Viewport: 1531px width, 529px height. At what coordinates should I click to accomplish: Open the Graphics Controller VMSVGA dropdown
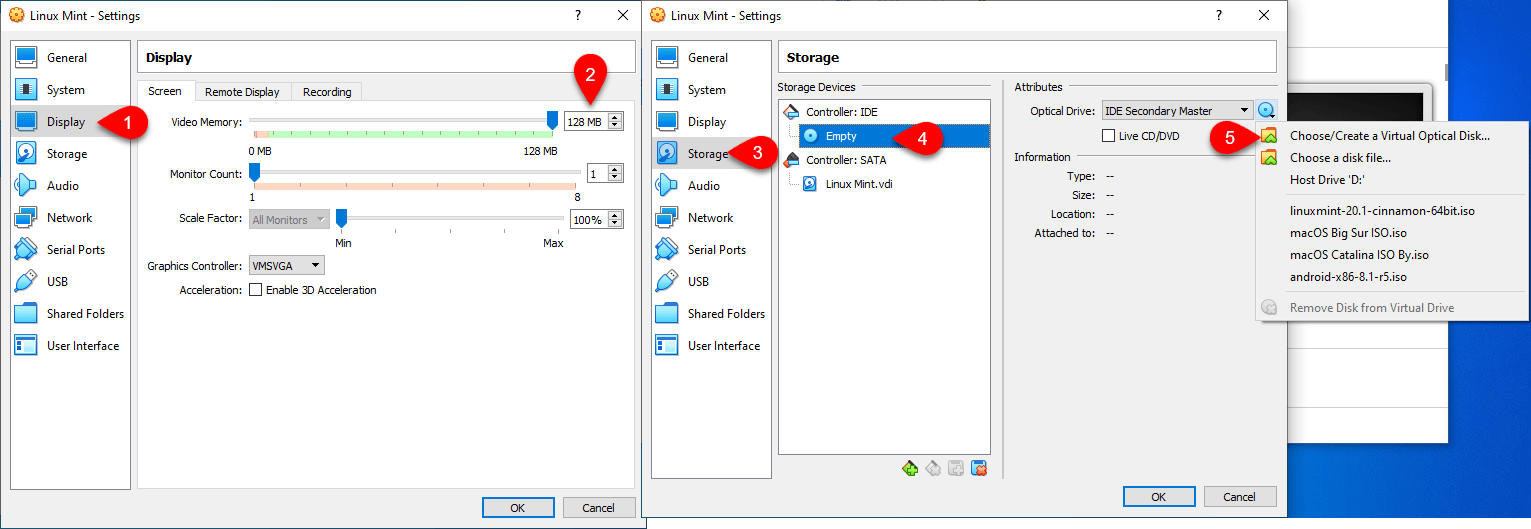(x=287, y=266)
